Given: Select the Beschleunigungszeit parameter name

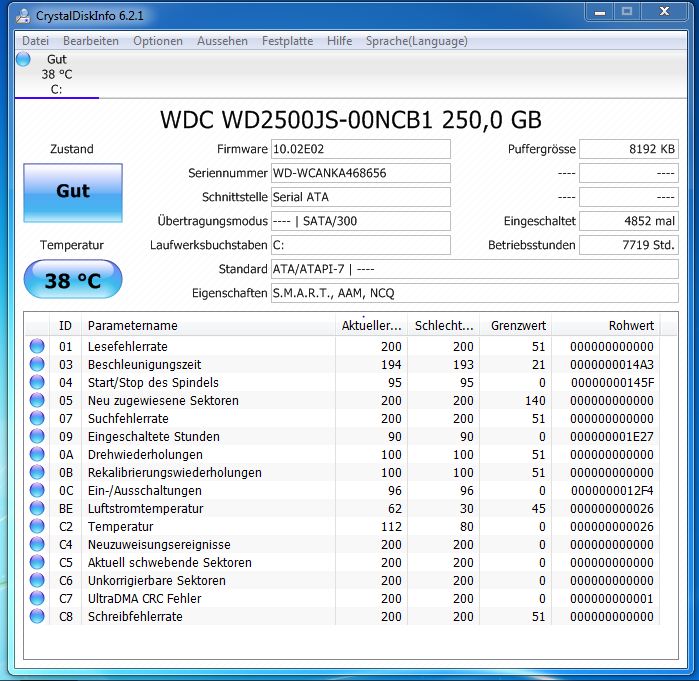Looking at the screenshot, I should pyautogui.click(x=144, y=365).
